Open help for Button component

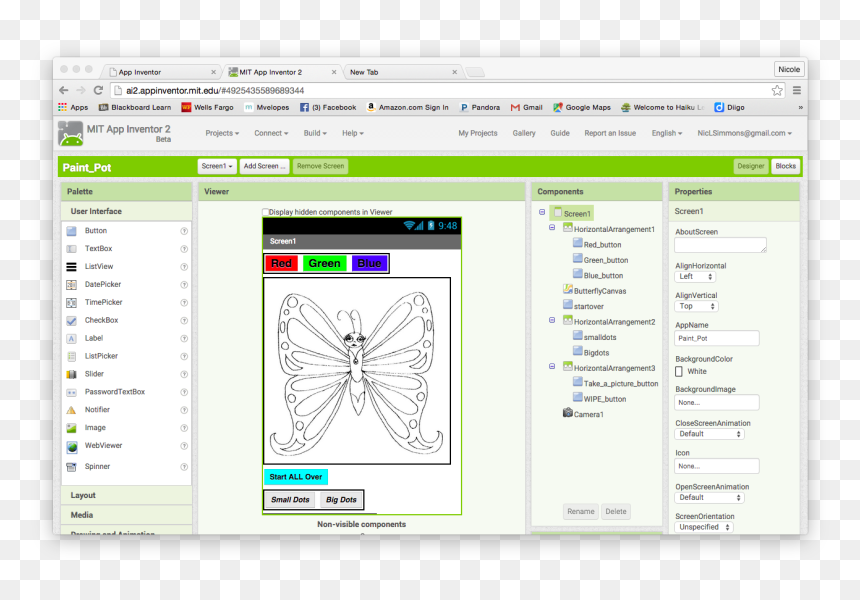184,231
